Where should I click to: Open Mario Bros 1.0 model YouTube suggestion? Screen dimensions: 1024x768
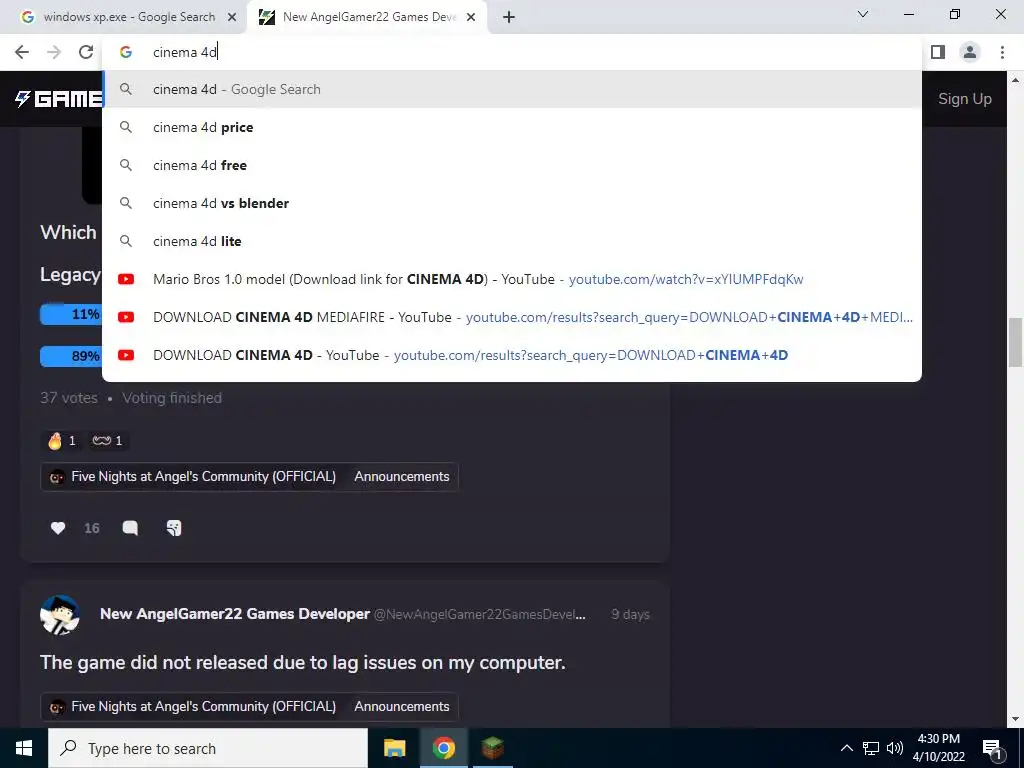pos(512,279)
